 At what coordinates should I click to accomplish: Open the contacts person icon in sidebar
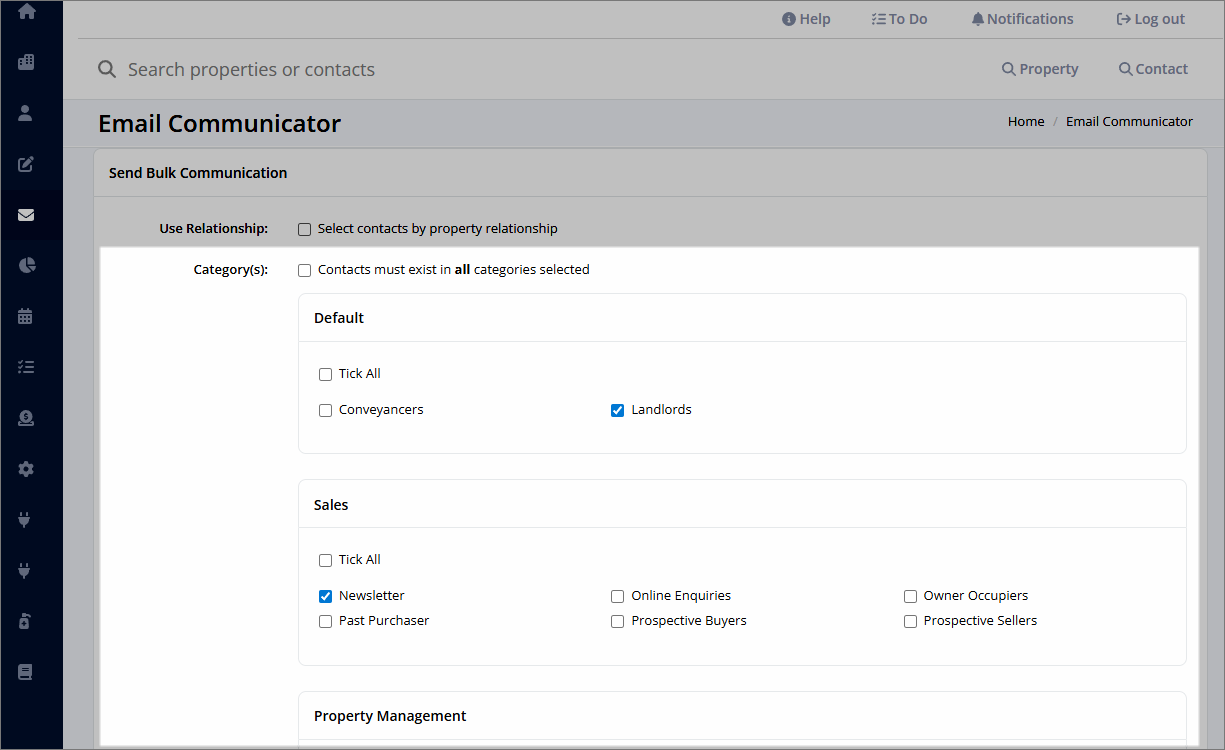tap(26, 113)
